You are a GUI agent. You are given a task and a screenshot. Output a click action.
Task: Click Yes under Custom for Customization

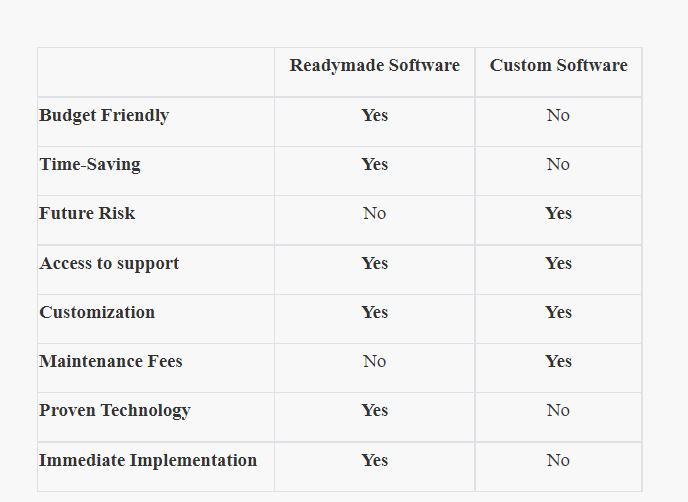[558, 312]
